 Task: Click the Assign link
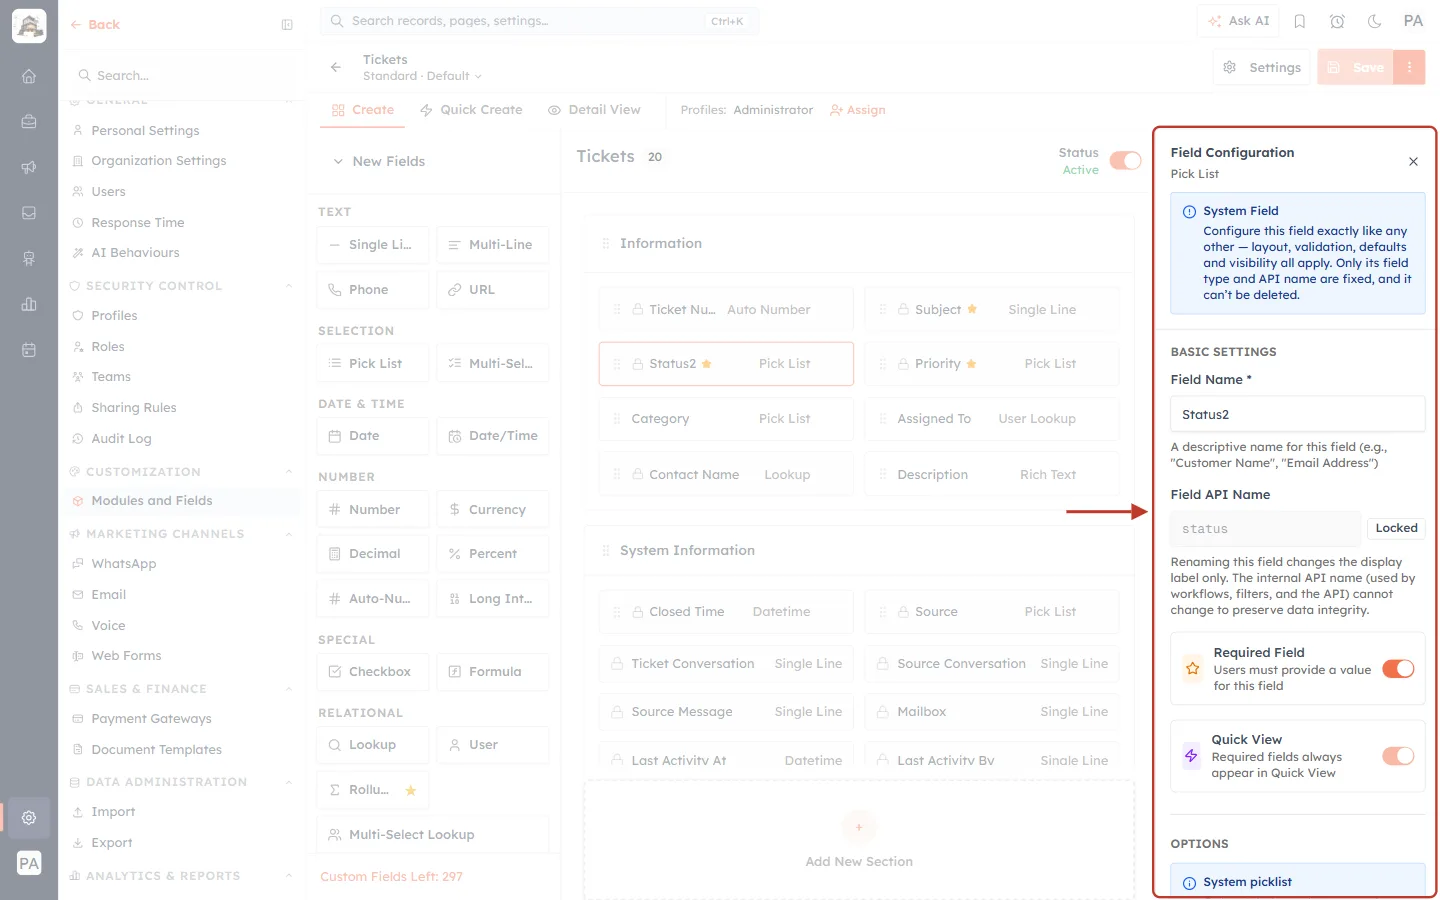858,110
